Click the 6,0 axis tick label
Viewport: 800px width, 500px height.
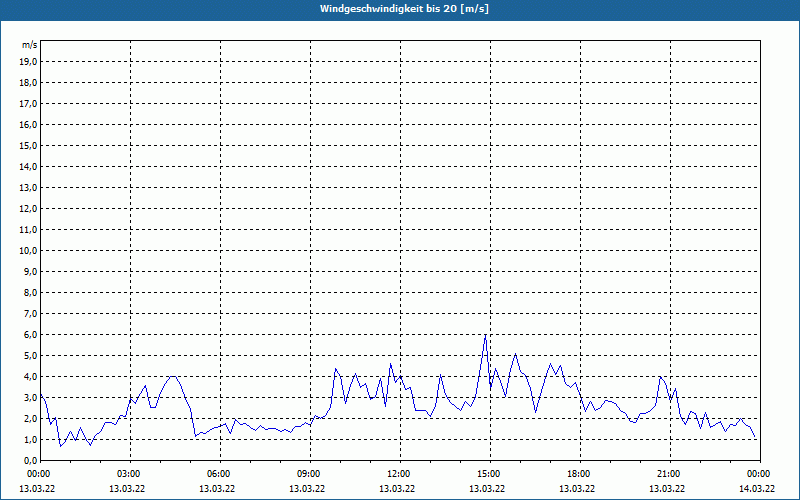(31, 335)
